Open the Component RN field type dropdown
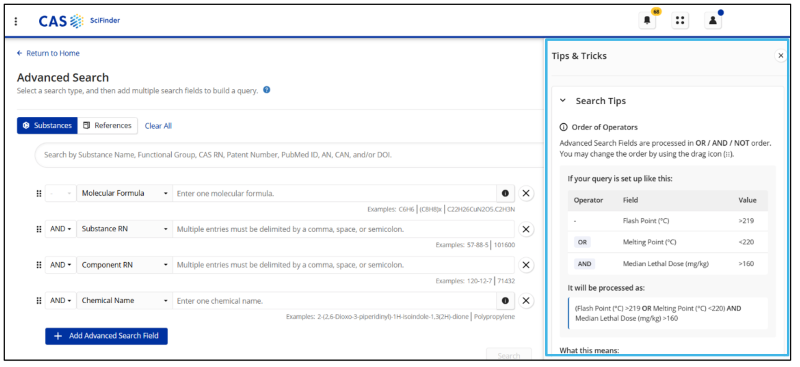Viewport: 800px width, 367px height. [124, 265]
